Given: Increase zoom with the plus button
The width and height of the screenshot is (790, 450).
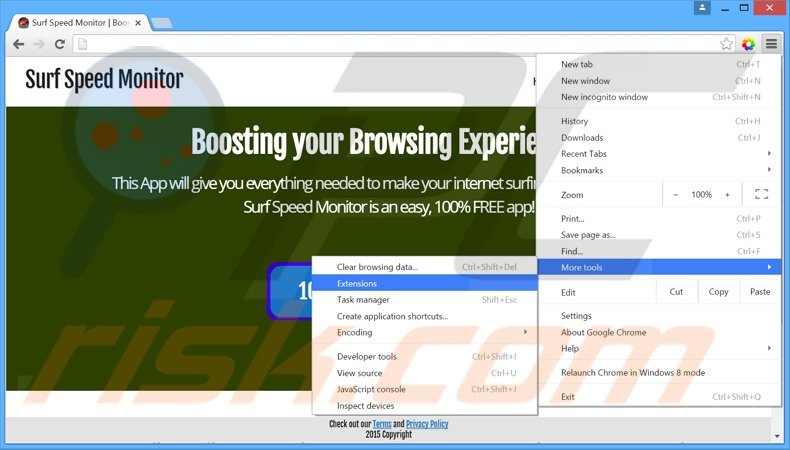Looking at the screenshot, I should 728,195.
